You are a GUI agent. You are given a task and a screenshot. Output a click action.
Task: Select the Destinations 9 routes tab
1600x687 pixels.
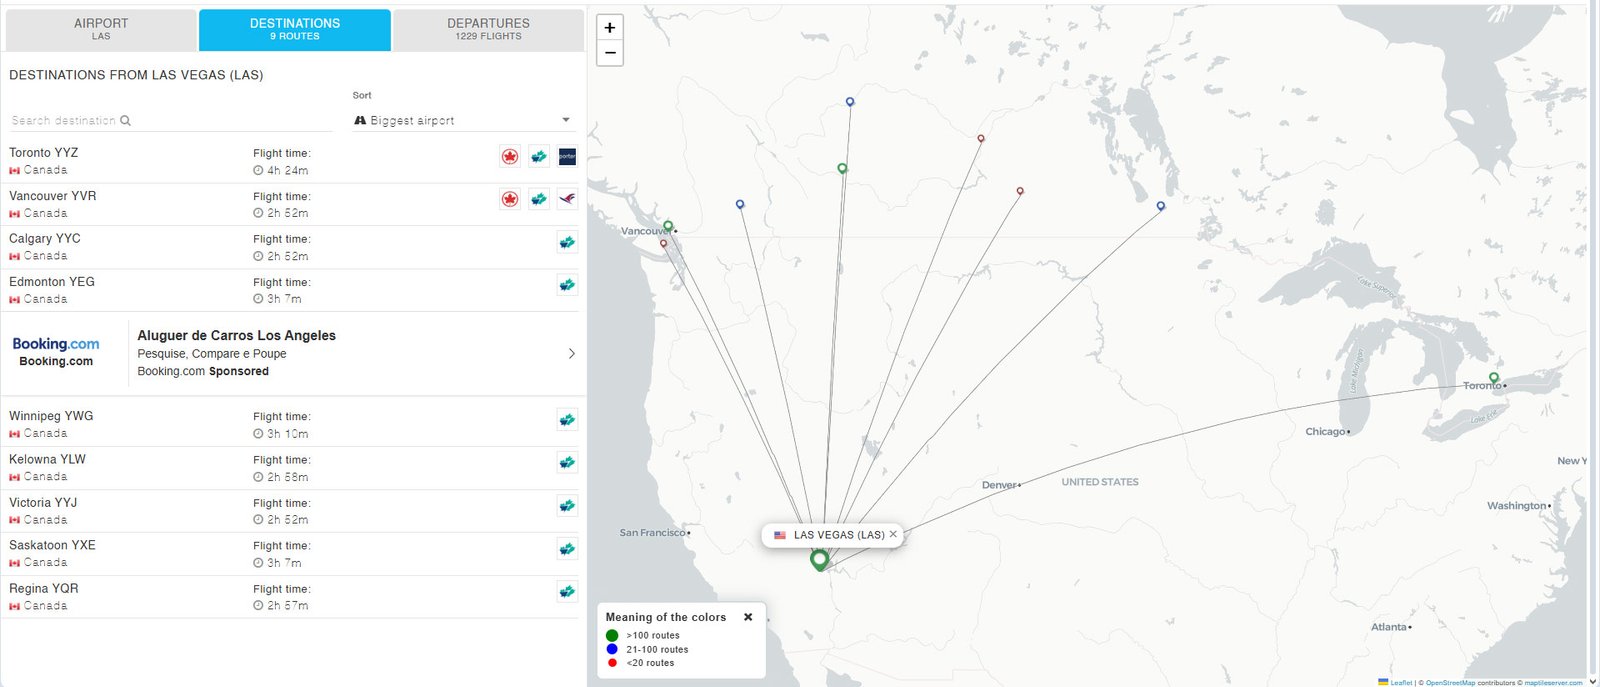pos(295,29)
